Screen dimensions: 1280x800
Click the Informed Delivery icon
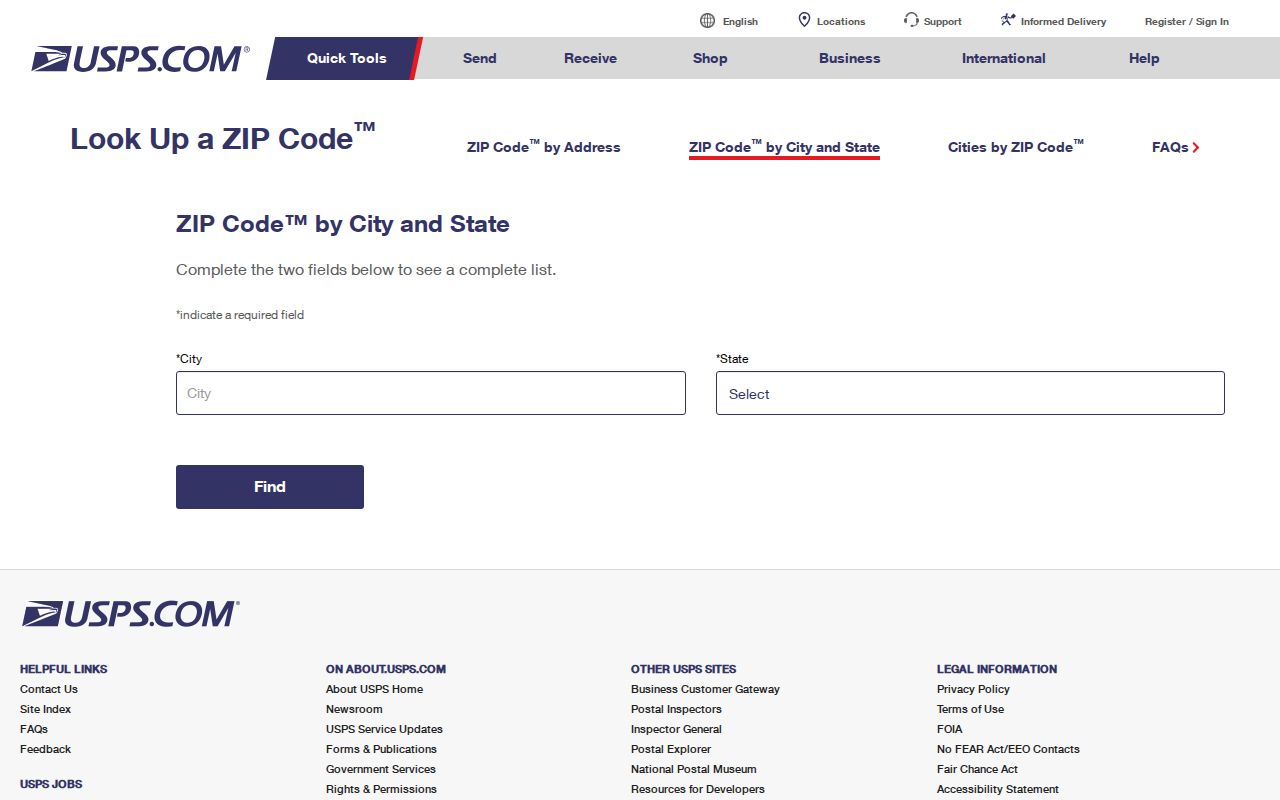[x=1008, y=20]
